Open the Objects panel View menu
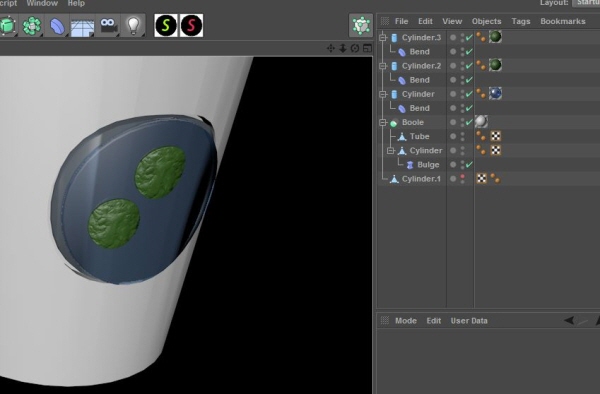This screenshot has height=394, width=600. pyautogui.click(x=452, y=21)
